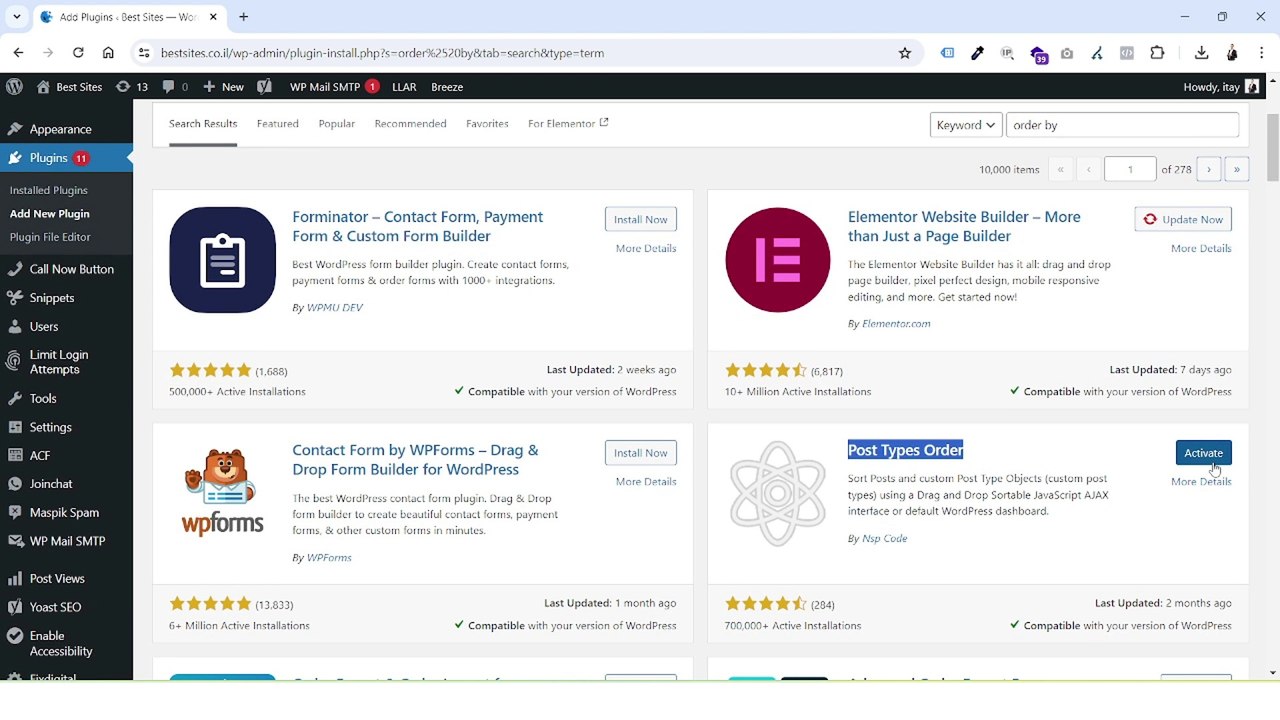Open the IP lookup extension
The image size is (1280, 720).
(x=1007, y=53)
